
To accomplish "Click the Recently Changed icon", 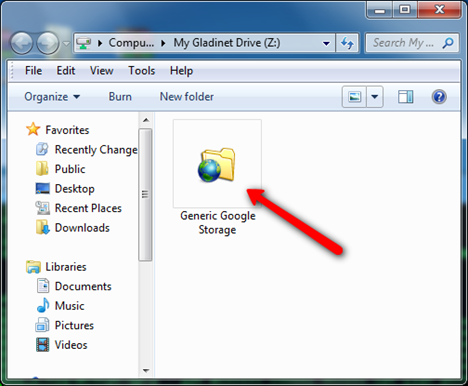I will (42, 149).
